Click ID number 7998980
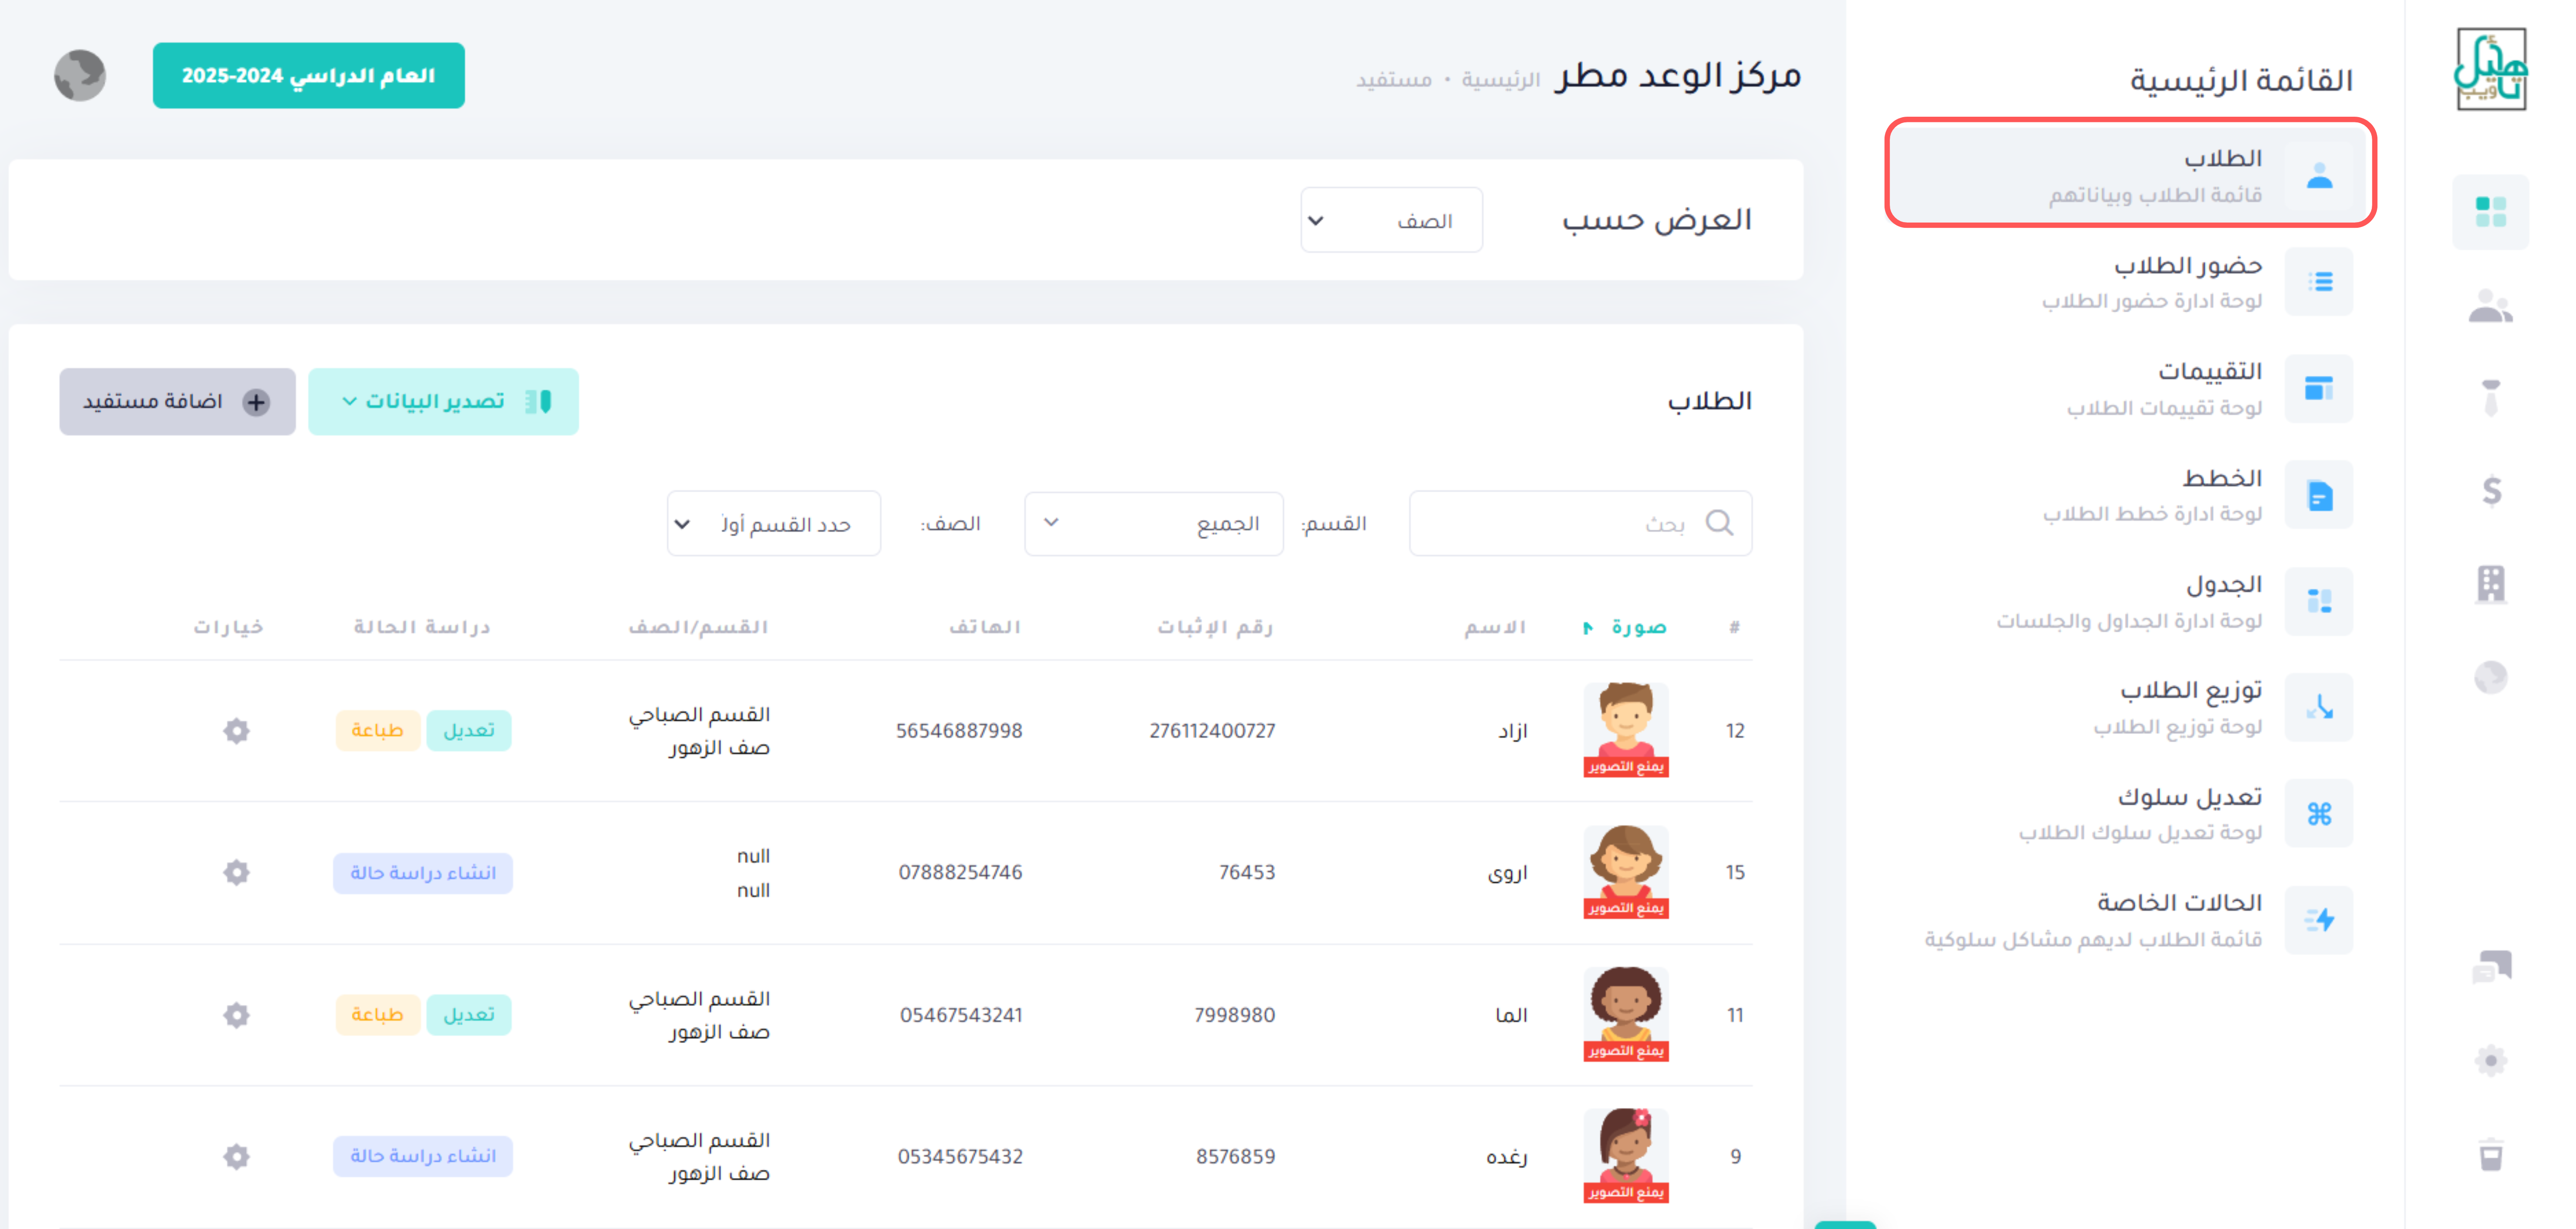Screen dimensions: 2576x1229 1234,1015
